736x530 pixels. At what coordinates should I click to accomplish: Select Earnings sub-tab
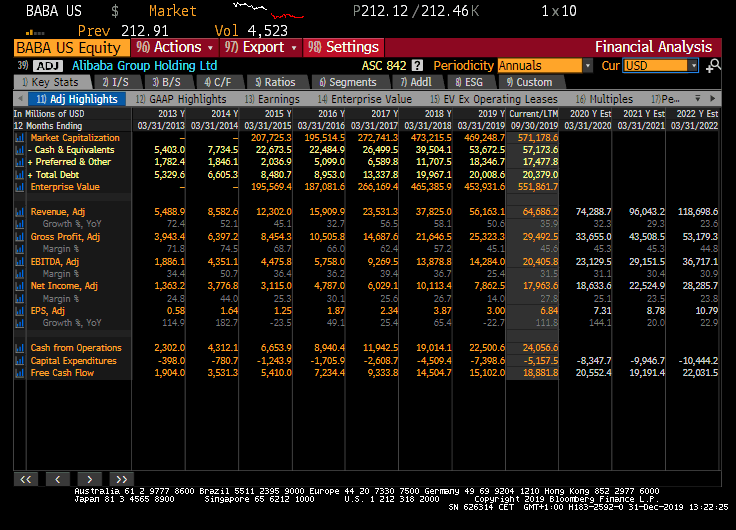point(272,99)
